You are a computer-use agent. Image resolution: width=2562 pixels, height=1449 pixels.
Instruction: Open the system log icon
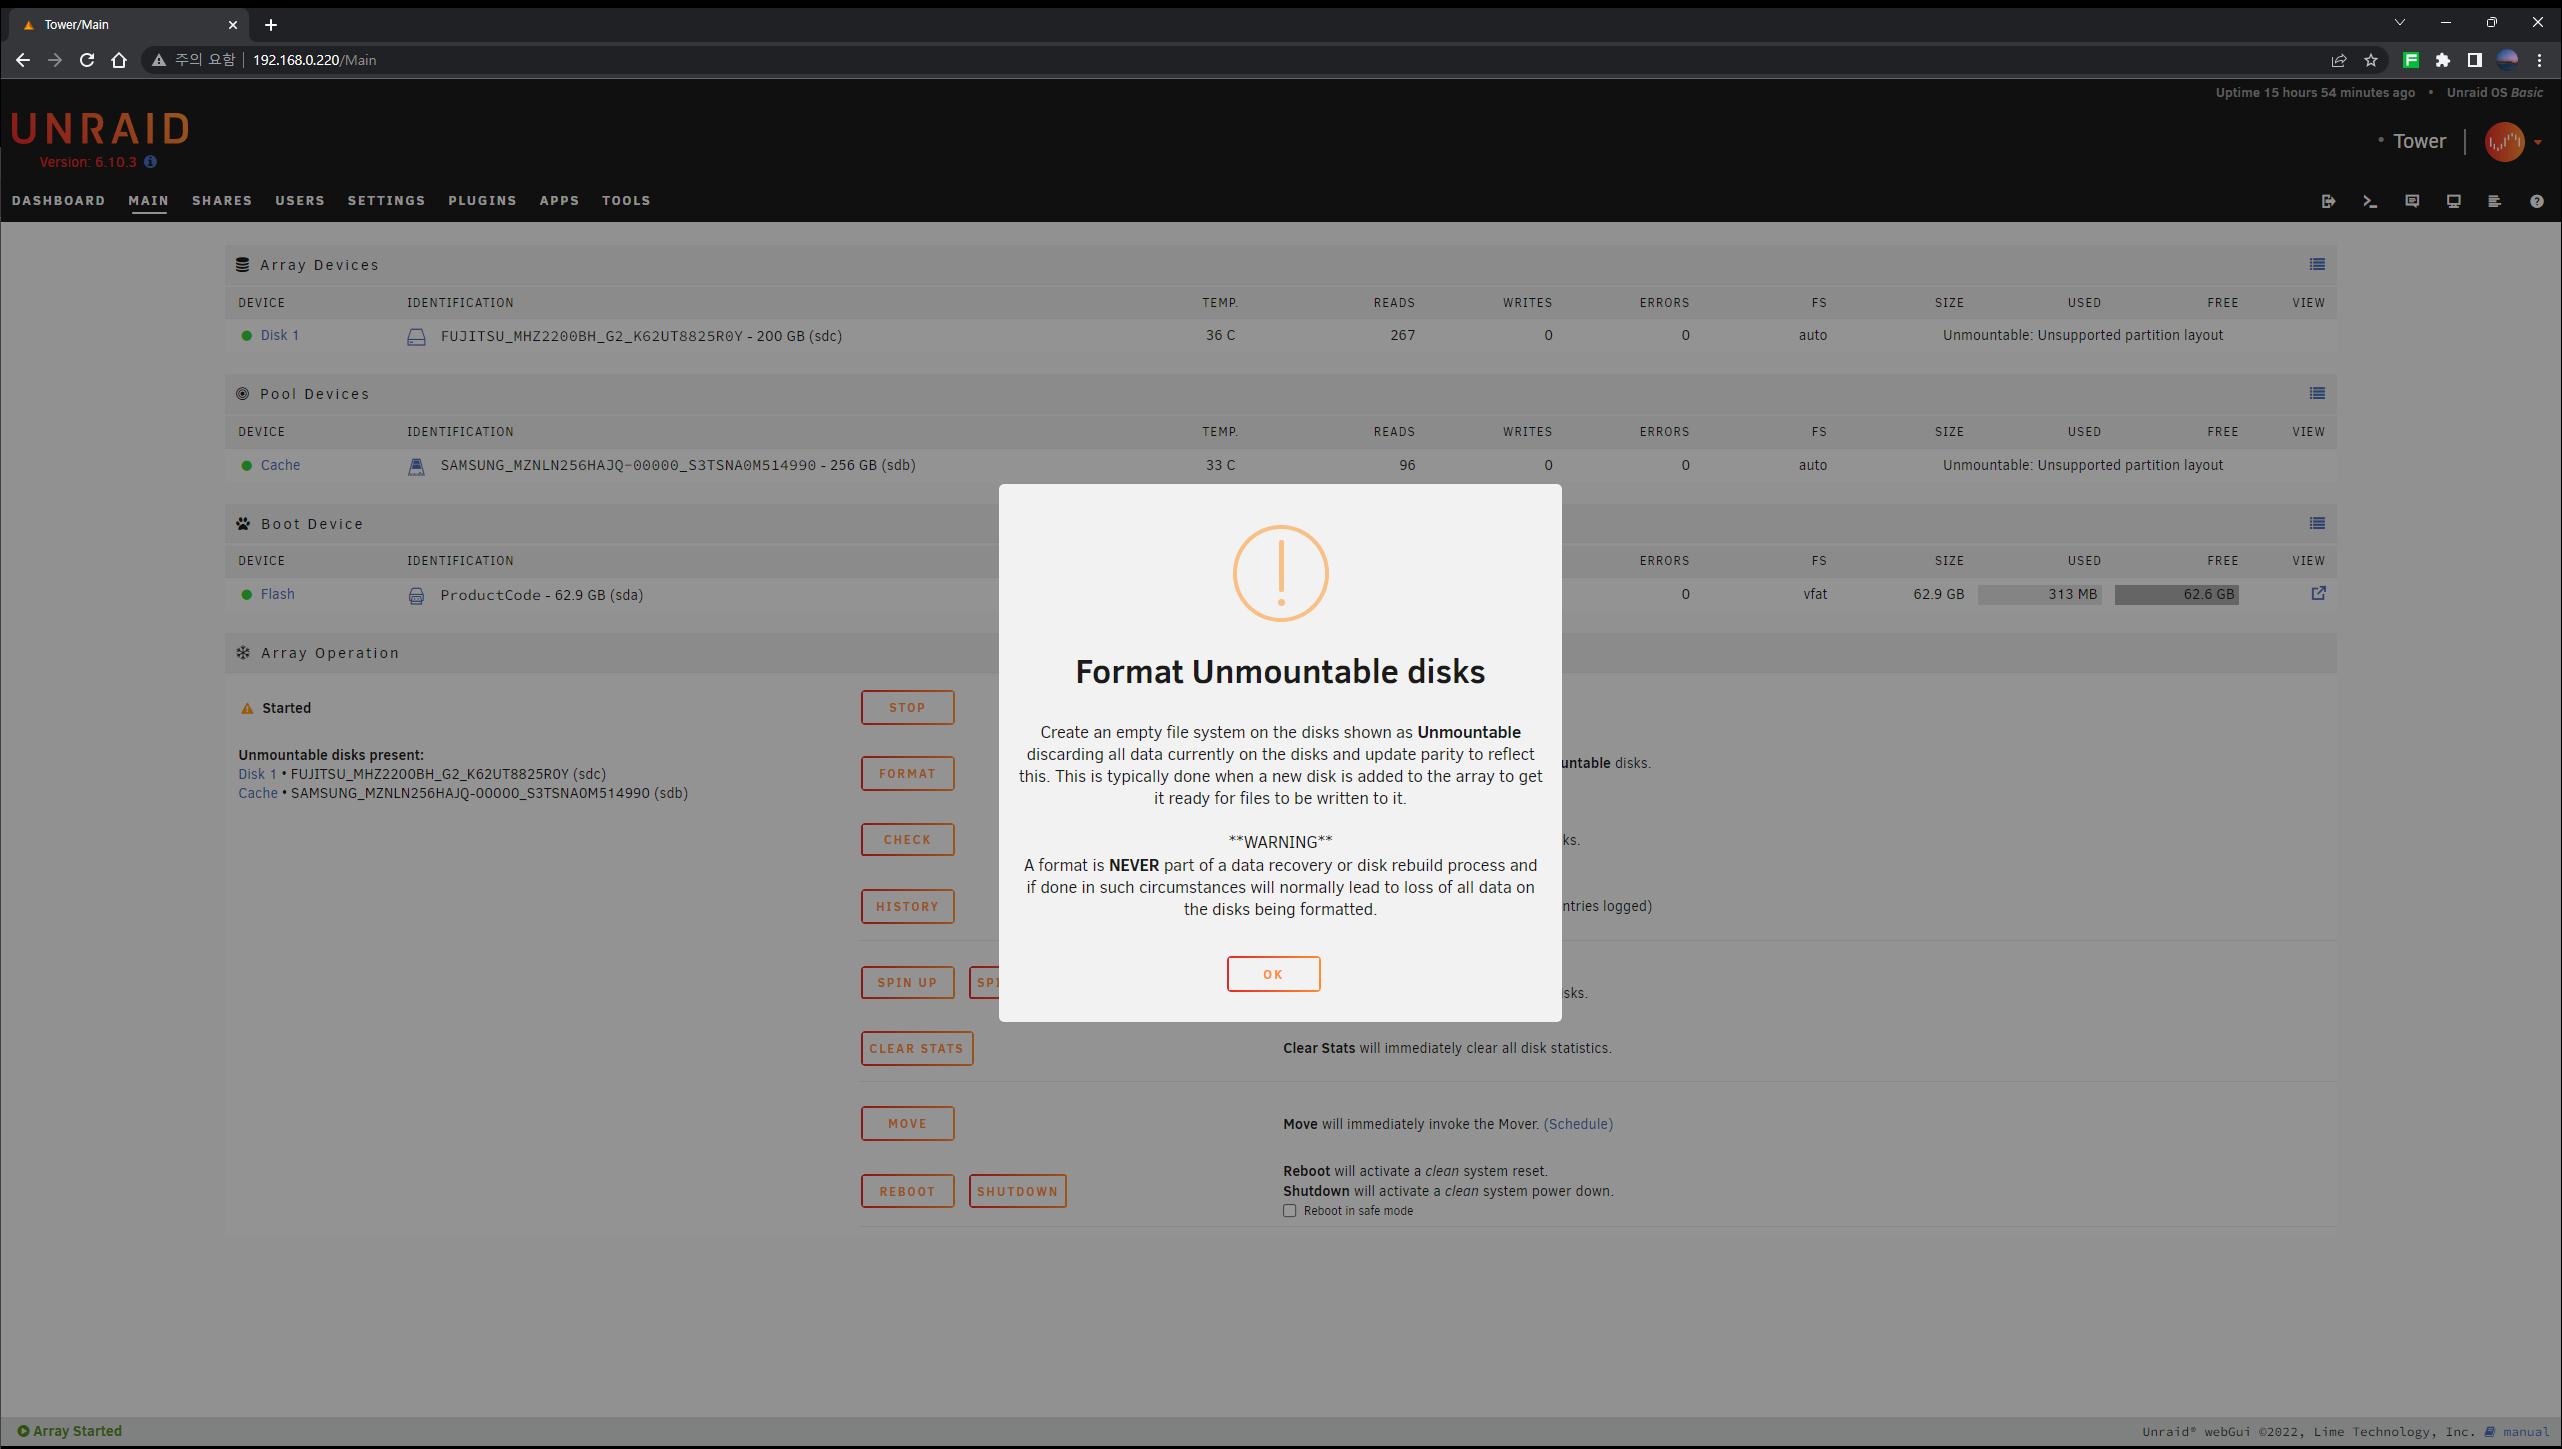click(2494, 201)
